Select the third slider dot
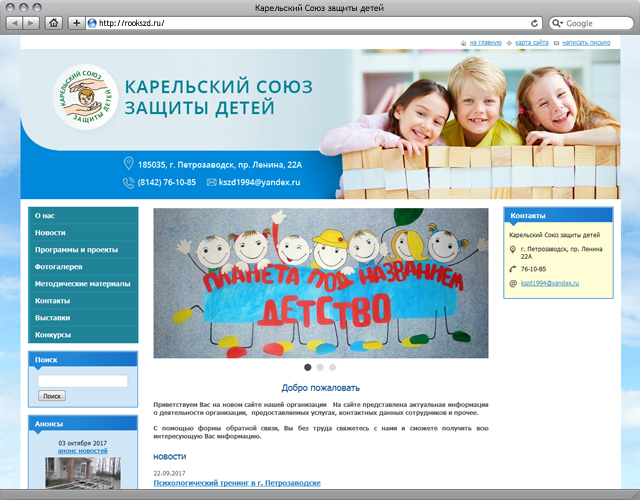Image resolution: width=640 pixels, height=500 pixels. pos(333,367)
